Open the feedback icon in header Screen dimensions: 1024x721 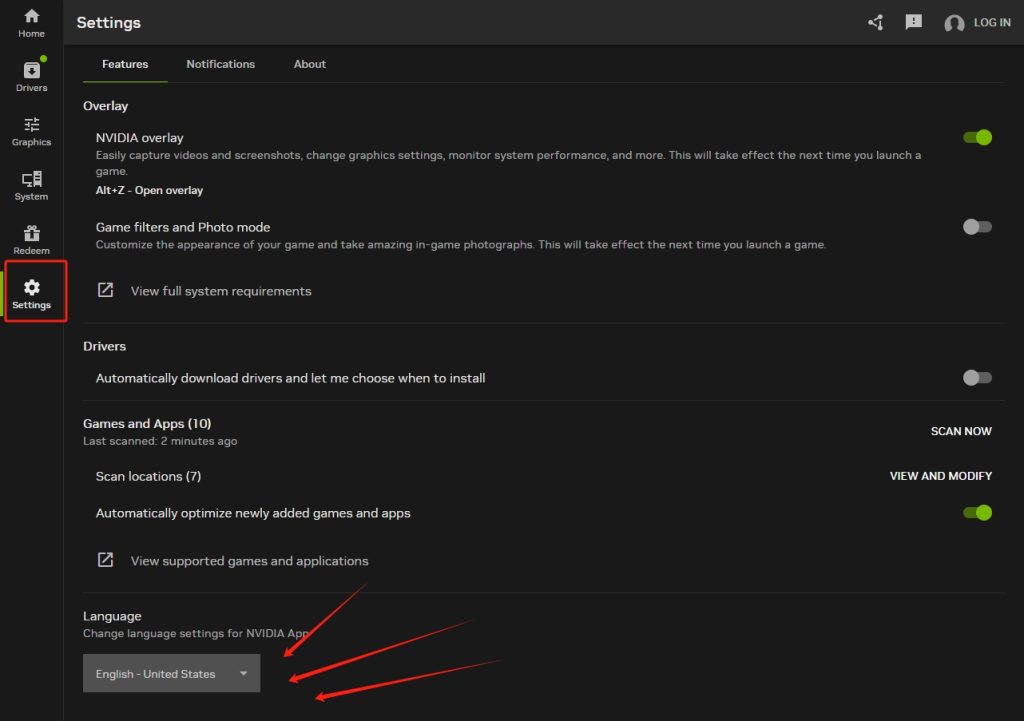(913, 22)
